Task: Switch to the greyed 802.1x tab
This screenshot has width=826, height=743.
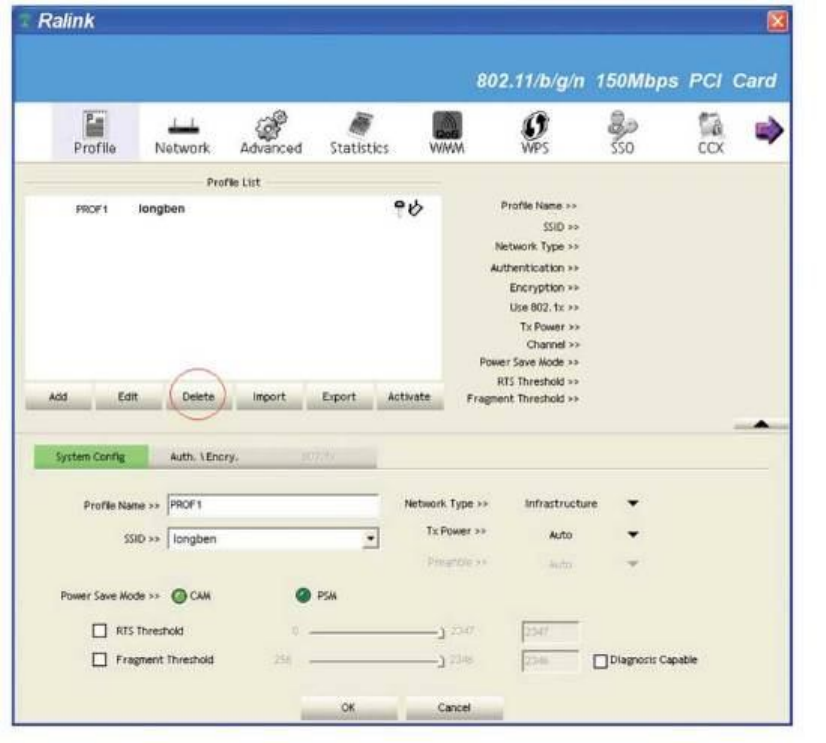Action: pos(319,457)
